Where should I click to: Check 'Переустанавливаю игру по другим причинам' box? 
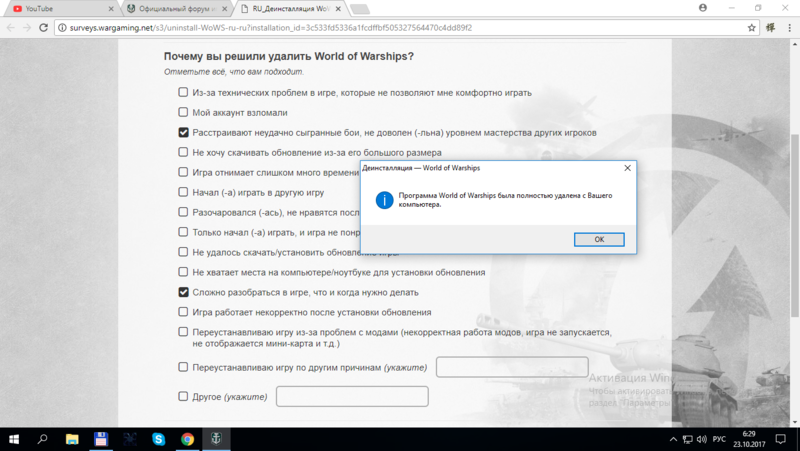tap(183, 367)
